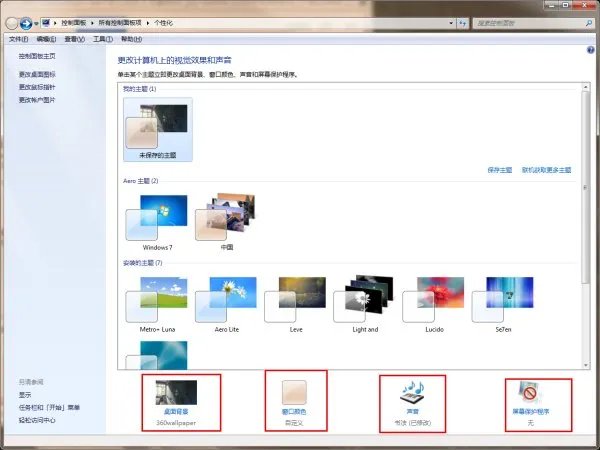Open 更改鼠标指针 link
Screen dimensions: 600x450
point(37,87)
